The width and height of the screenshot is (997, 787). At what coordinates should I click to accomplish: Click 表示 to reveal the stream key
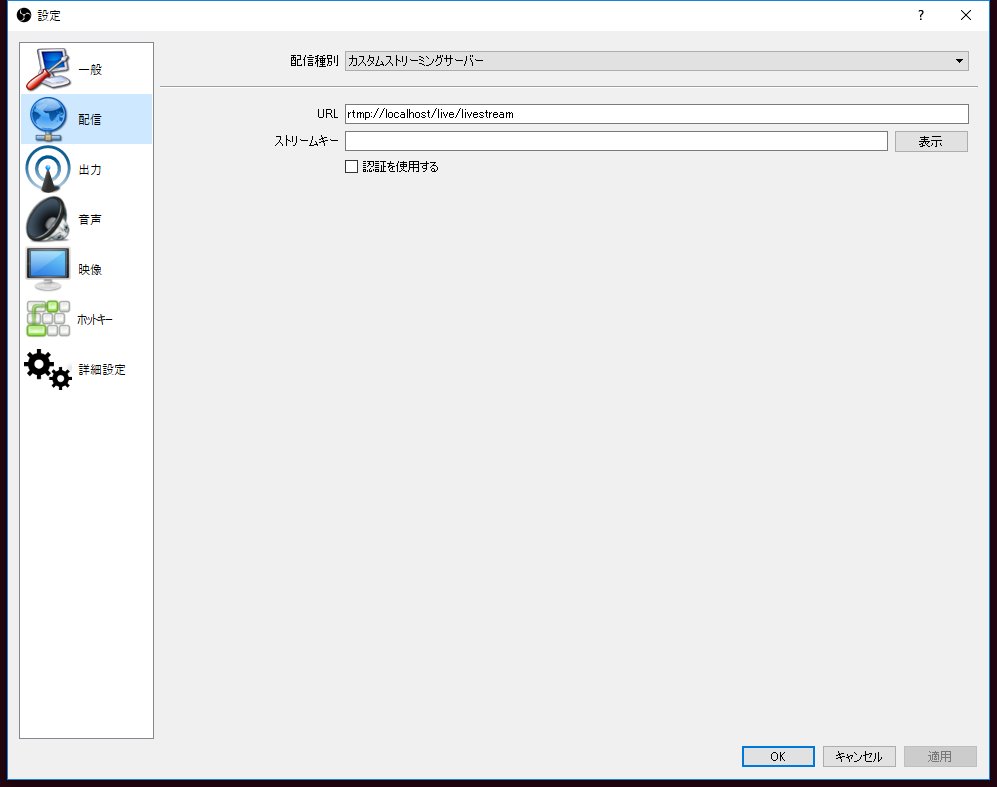tap(931, 140)
